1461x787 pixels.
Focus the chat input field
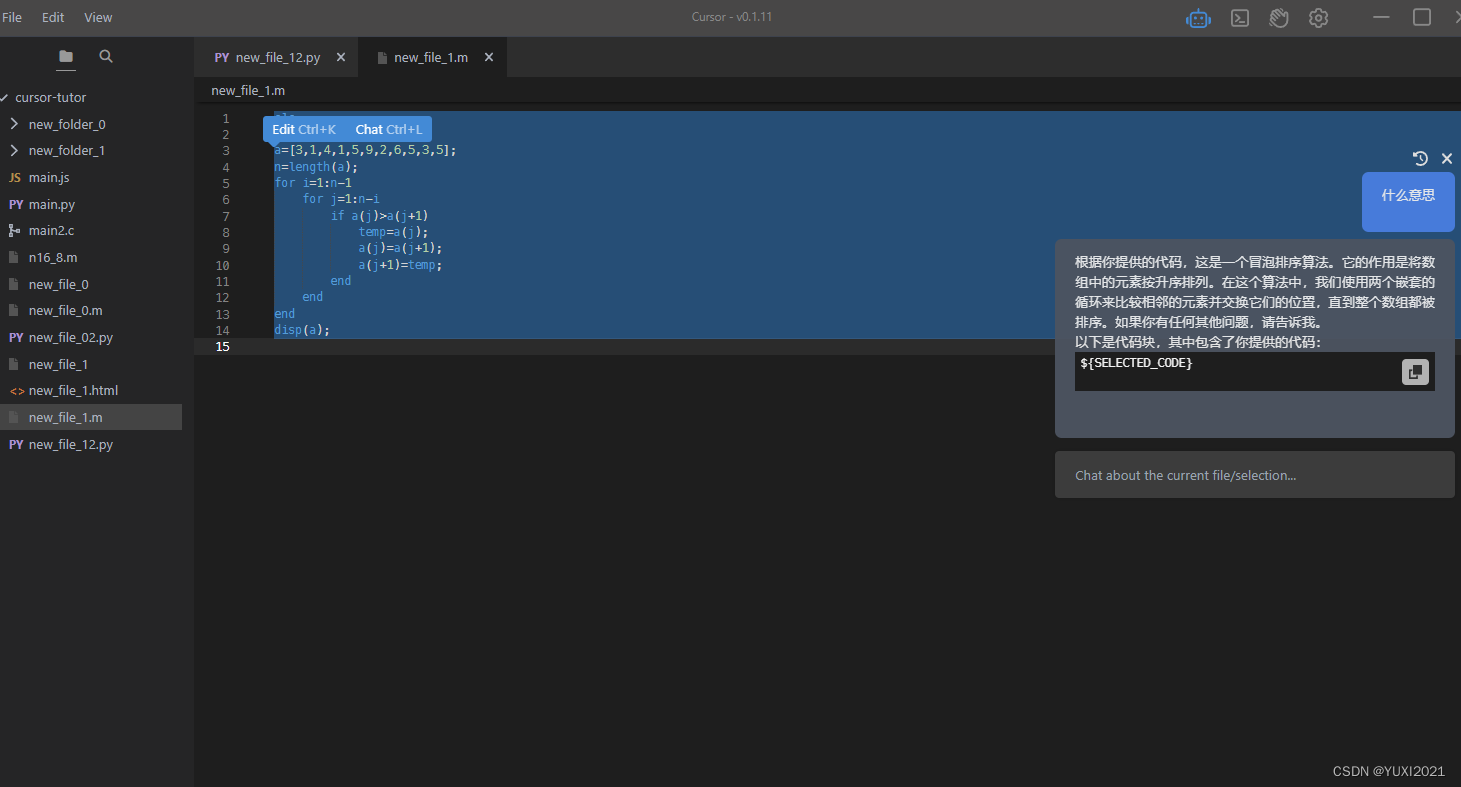coord(1254,475)
